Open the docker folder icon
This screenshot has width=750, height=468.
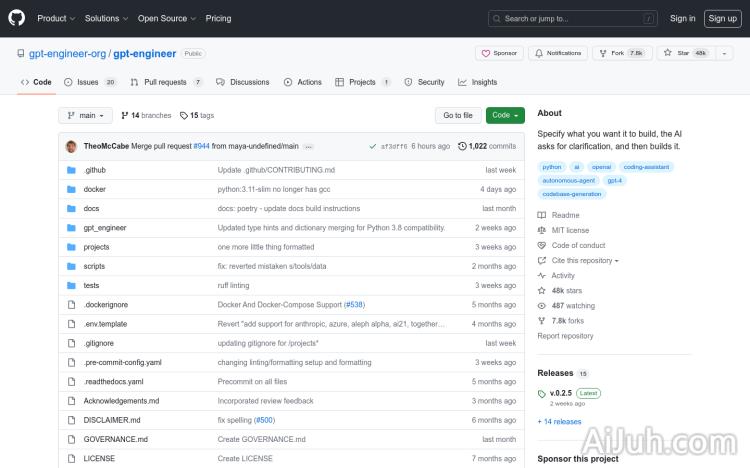(71, 189)
